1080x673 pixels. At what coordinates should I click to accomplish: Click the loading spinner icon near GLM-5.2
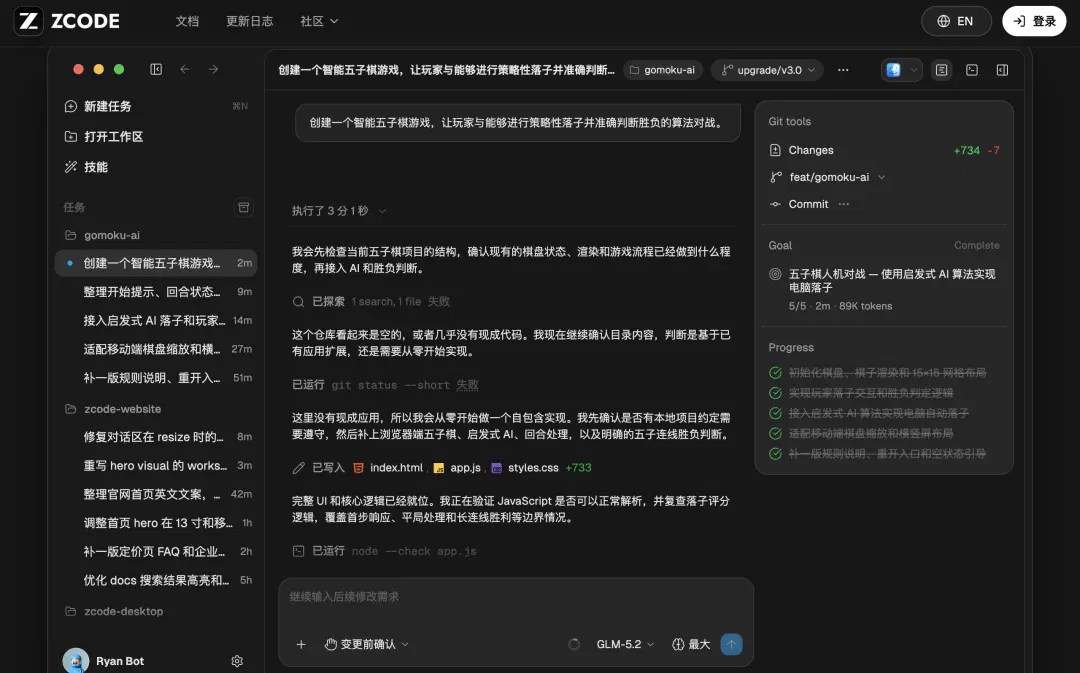(x=574, y=644)
